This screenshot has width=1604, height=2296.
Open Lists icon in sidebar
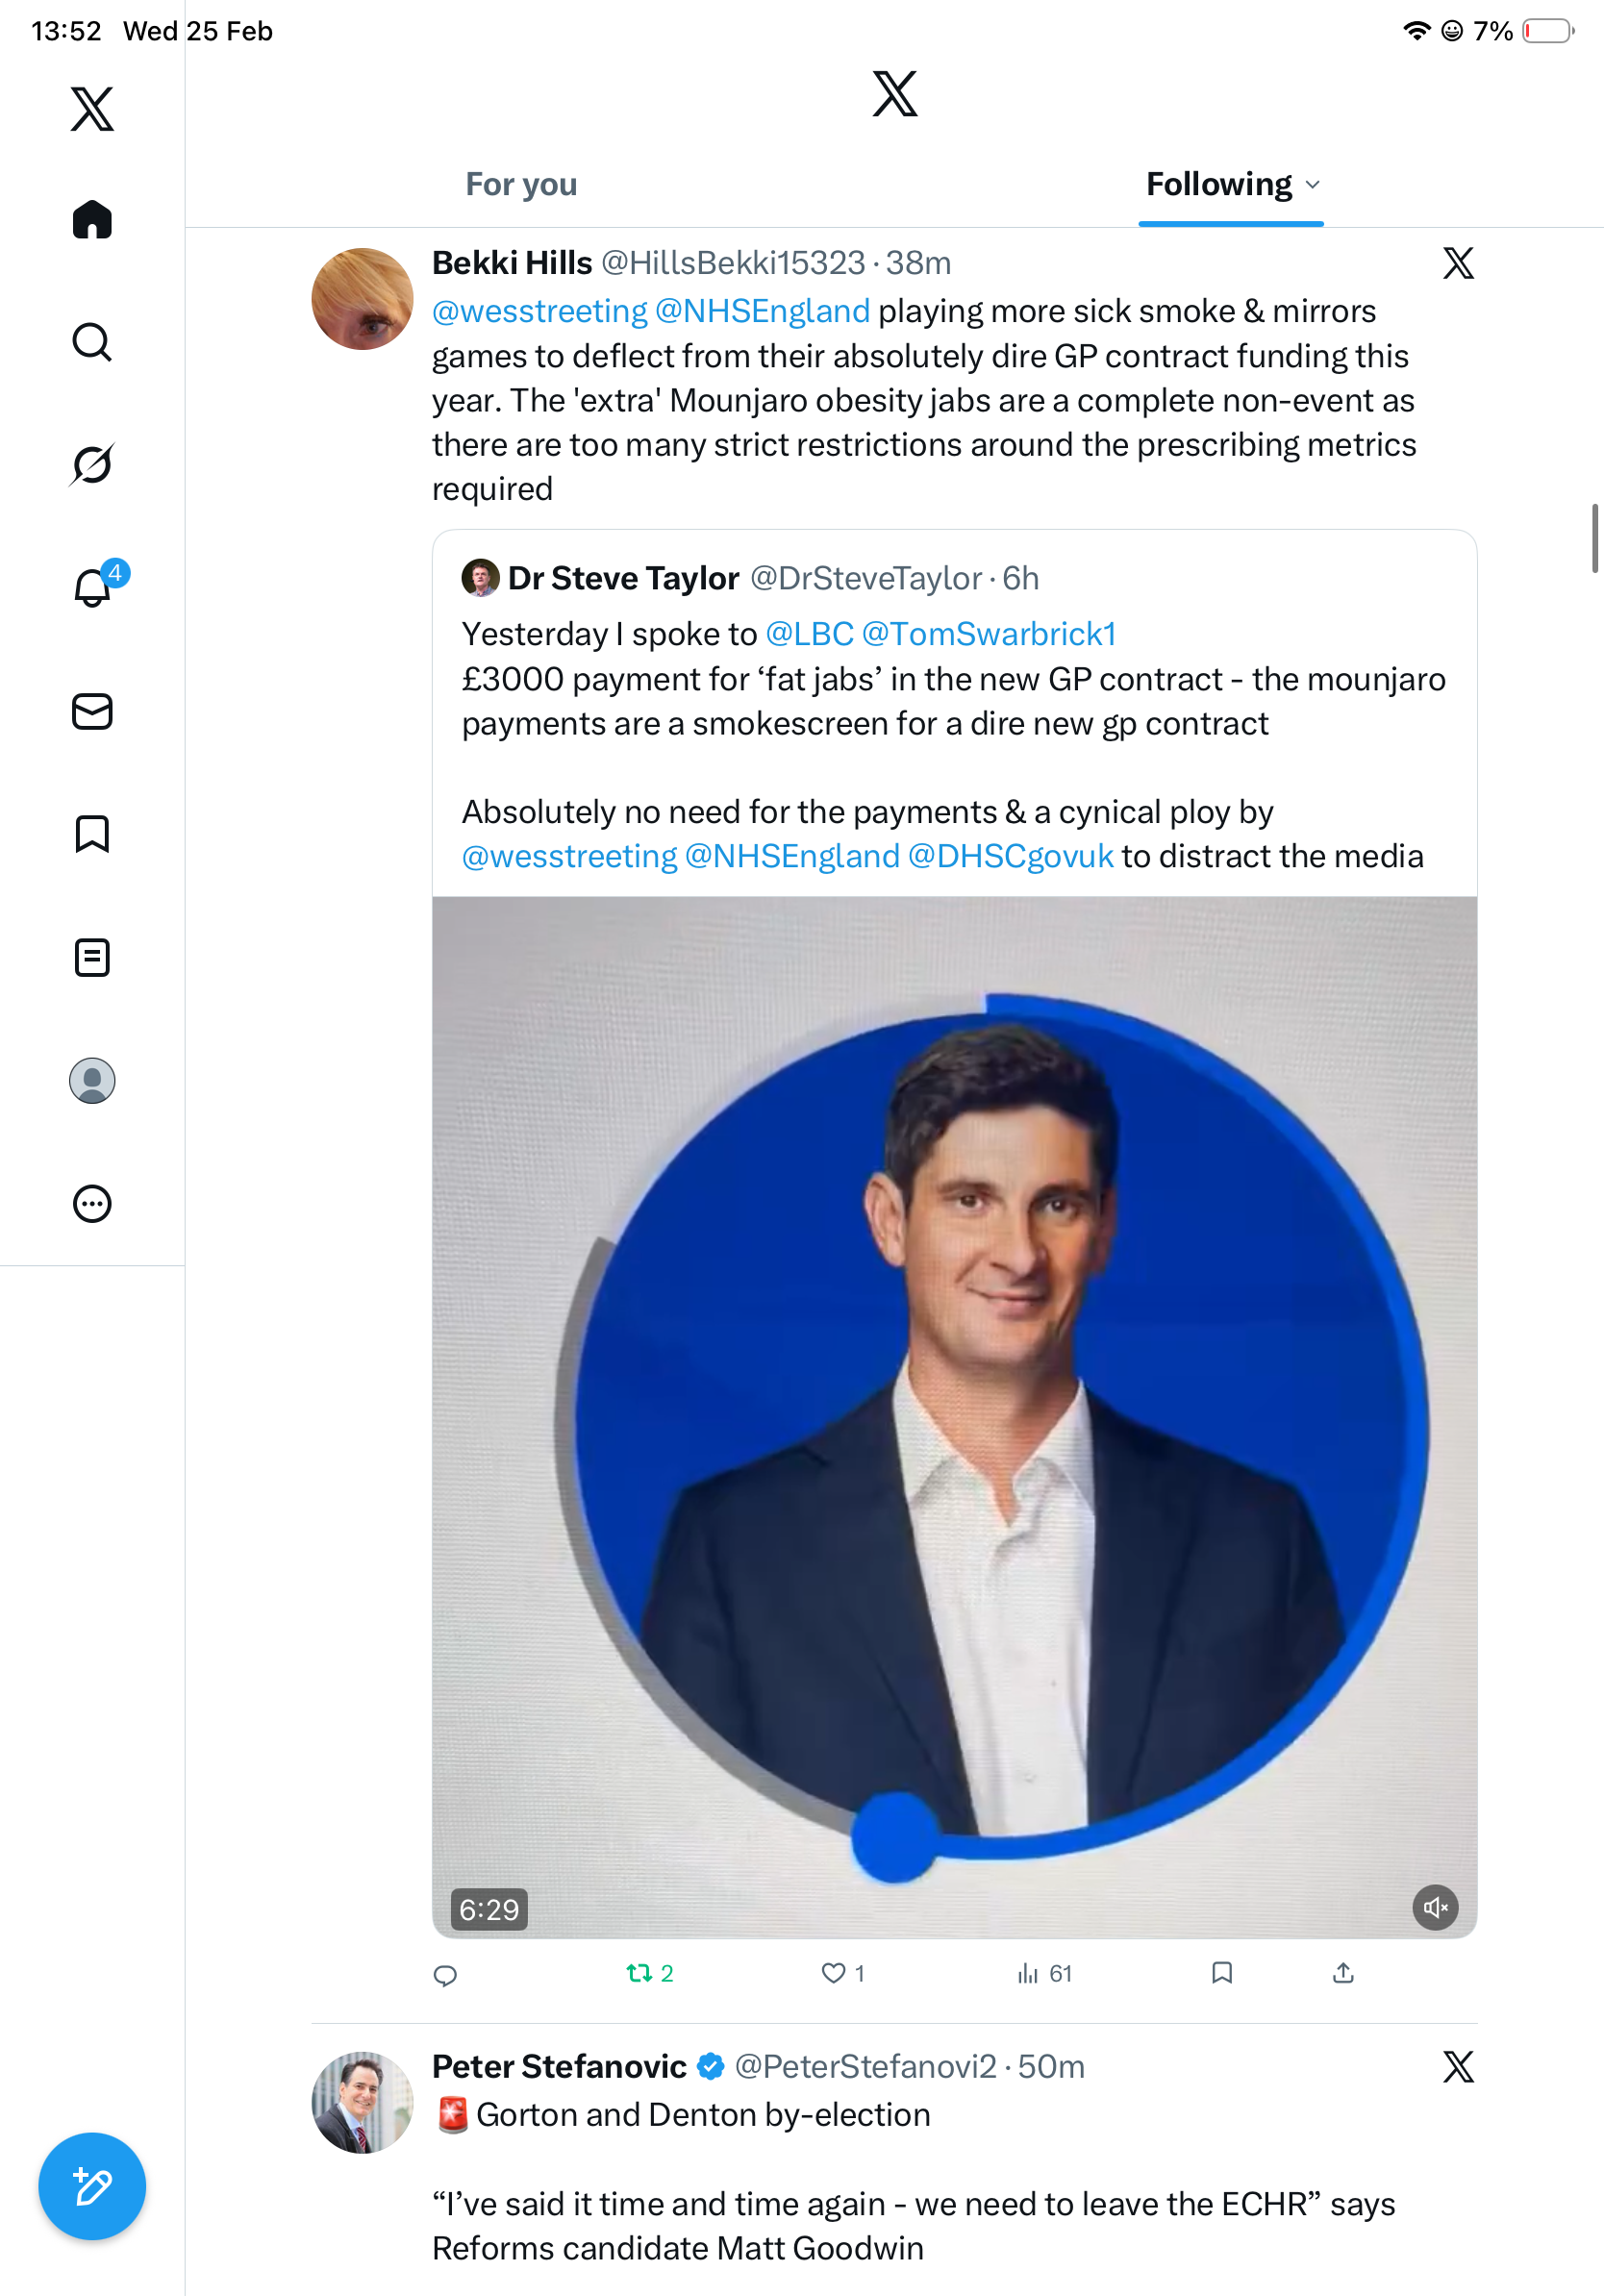tap(92, 957)
